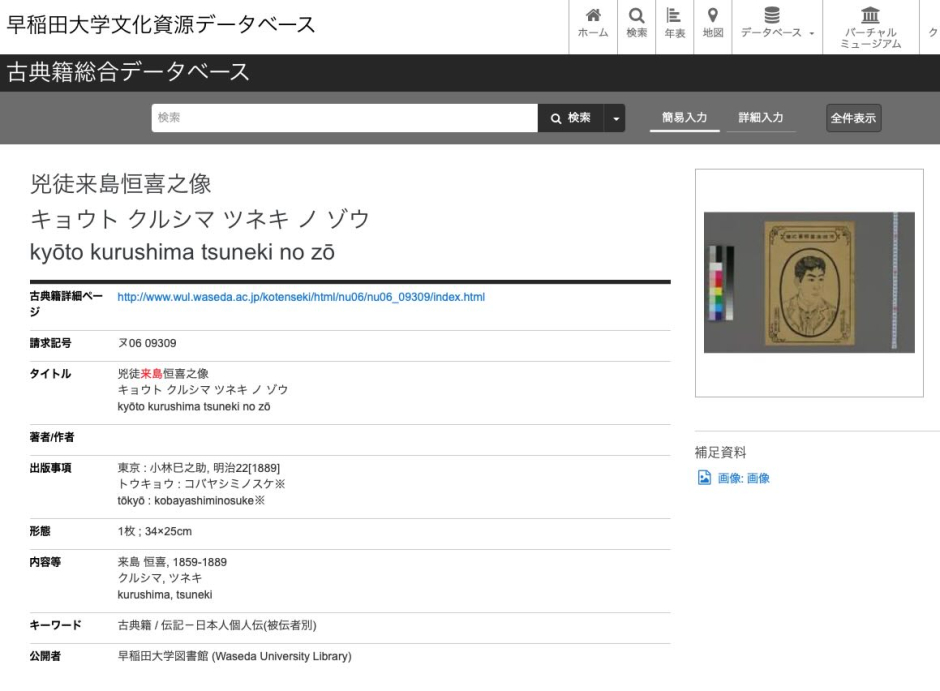The width and height of the screenshot is (940, 691).
Task: Open the search magnifier icon in navigation
Action: [636, 16]
